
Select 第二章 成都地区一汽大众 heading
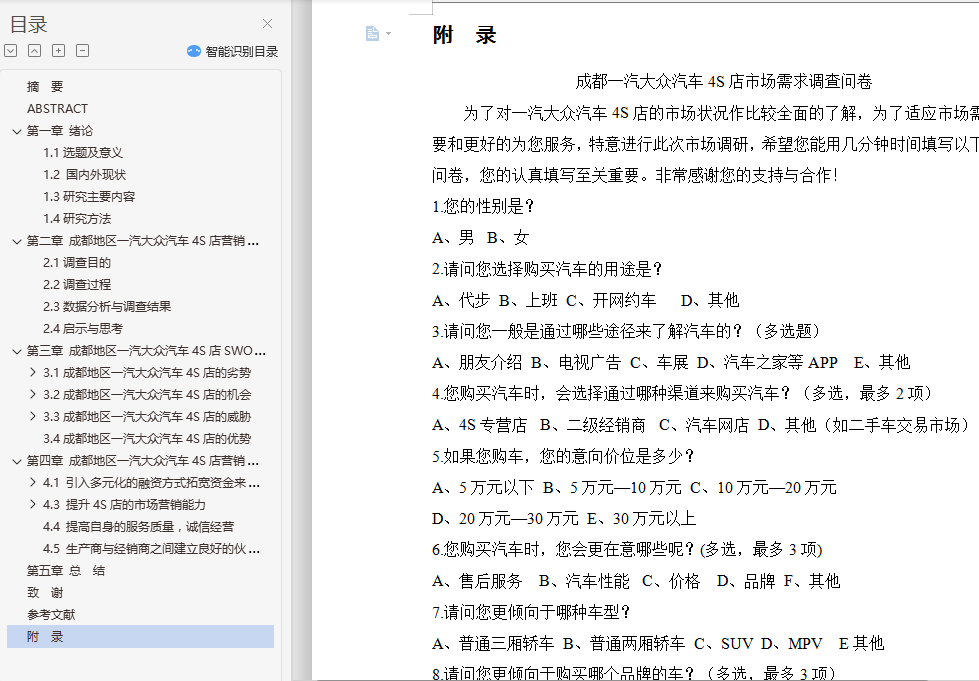142,241
